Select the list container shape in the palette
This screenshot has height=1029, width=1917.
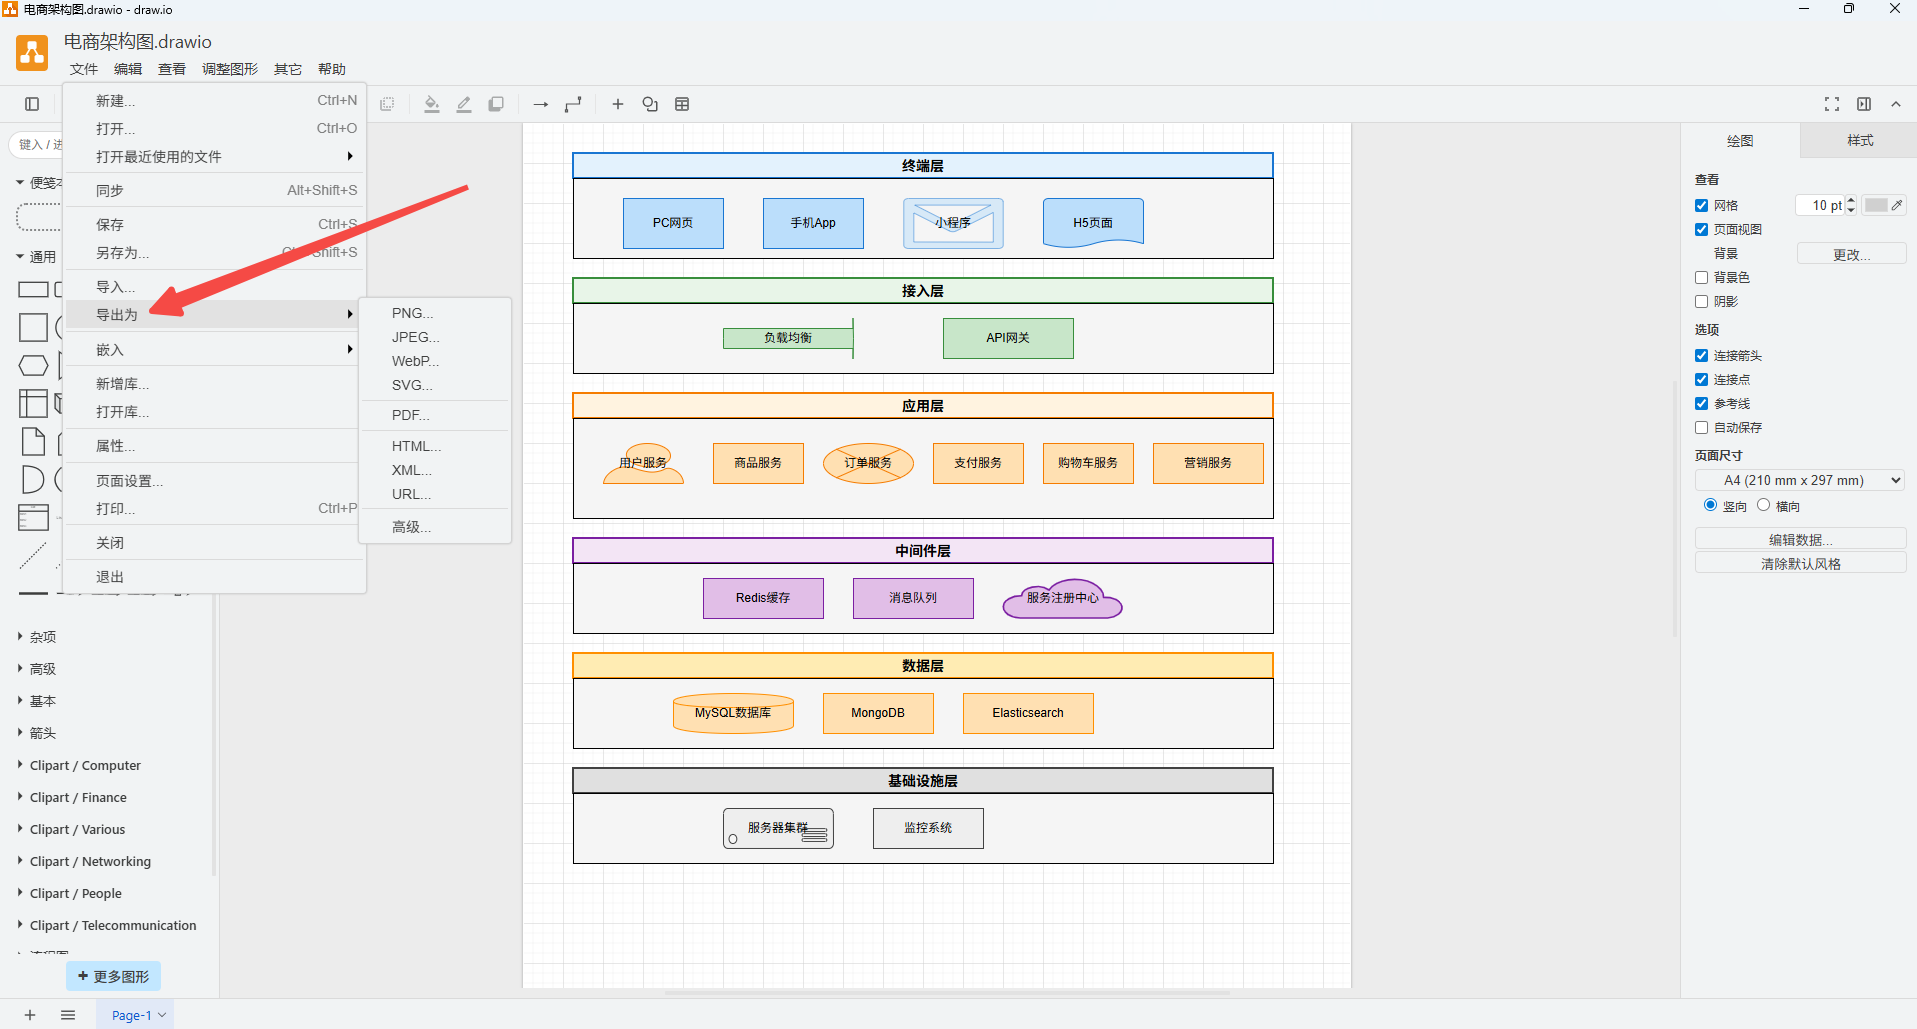(x=33, y=517)
